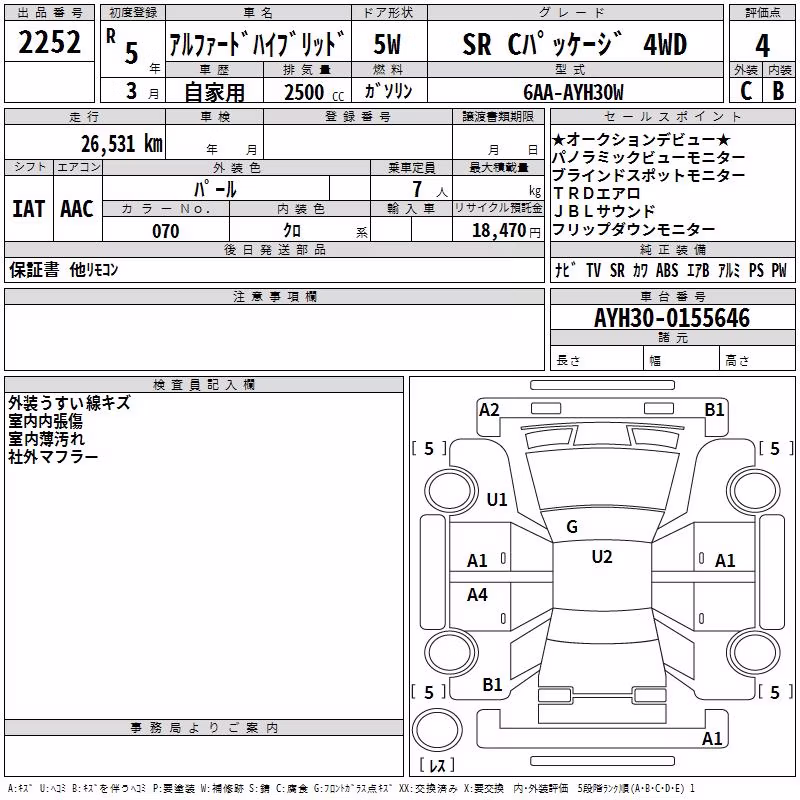
Task: Click B1 mark on front bumper
Action: [x=714, y=410]
